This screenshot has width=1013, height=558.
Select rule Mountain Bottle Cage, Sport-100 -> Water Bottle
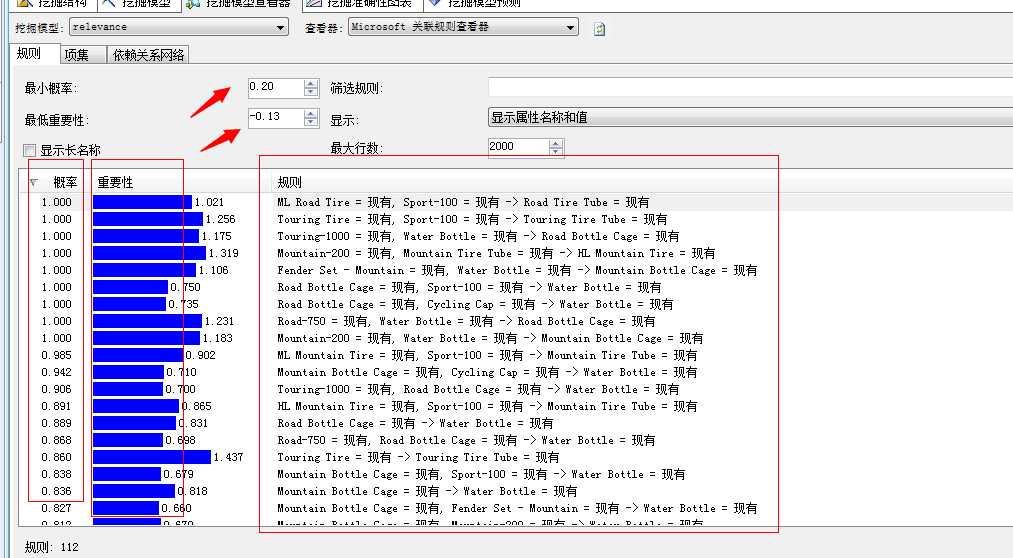tap(481, 474)
